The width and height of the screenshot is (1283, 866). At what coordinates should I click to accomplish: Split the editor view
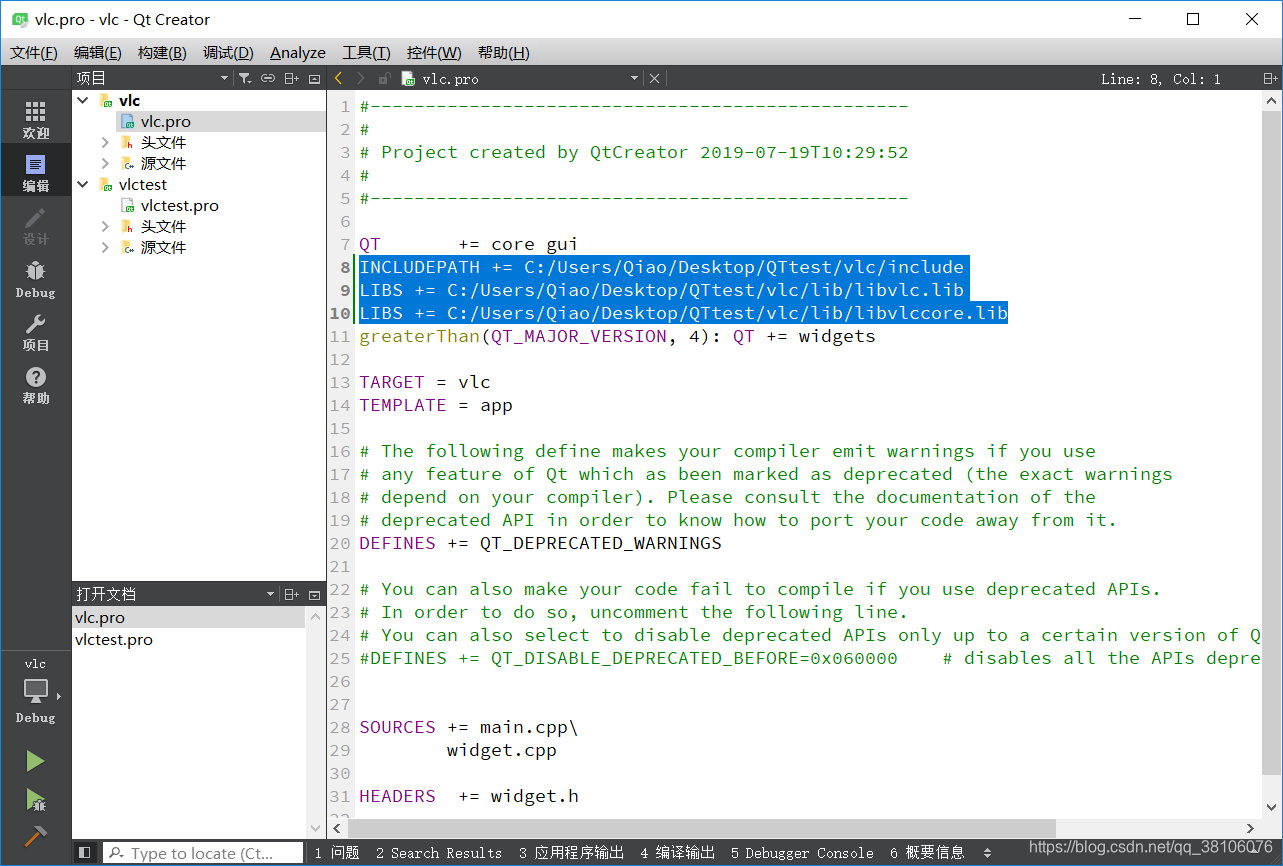tap(1269, 78)
